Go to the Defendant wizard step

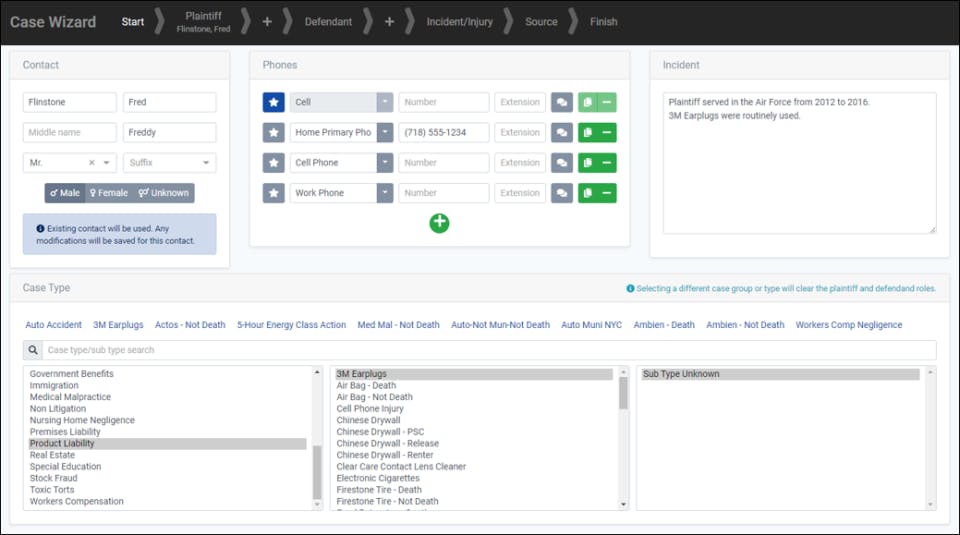(328, 21)
